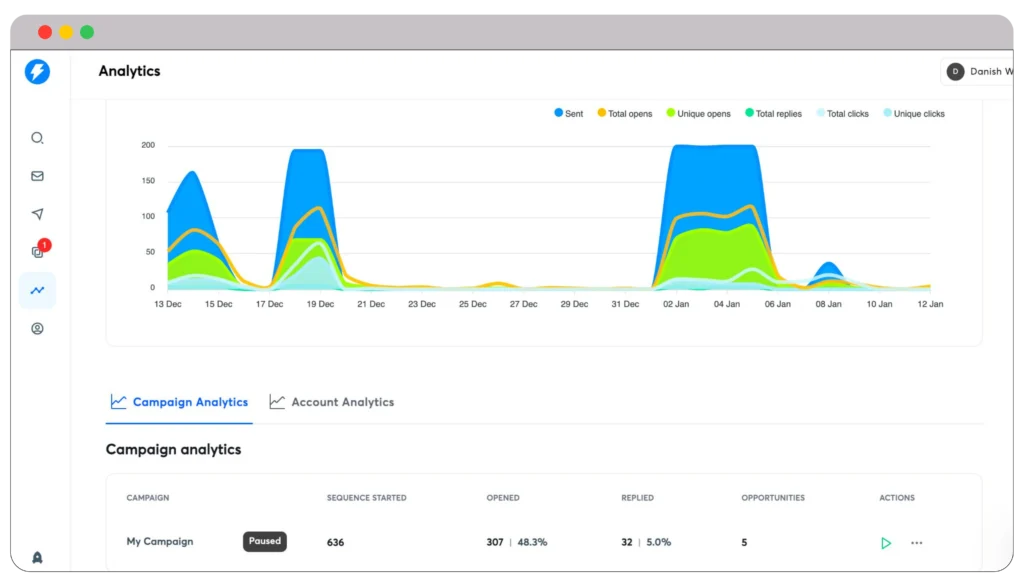Click the lightning bolt app logo
This screenshot has width=1024, height=578.
tap(36, 72)
